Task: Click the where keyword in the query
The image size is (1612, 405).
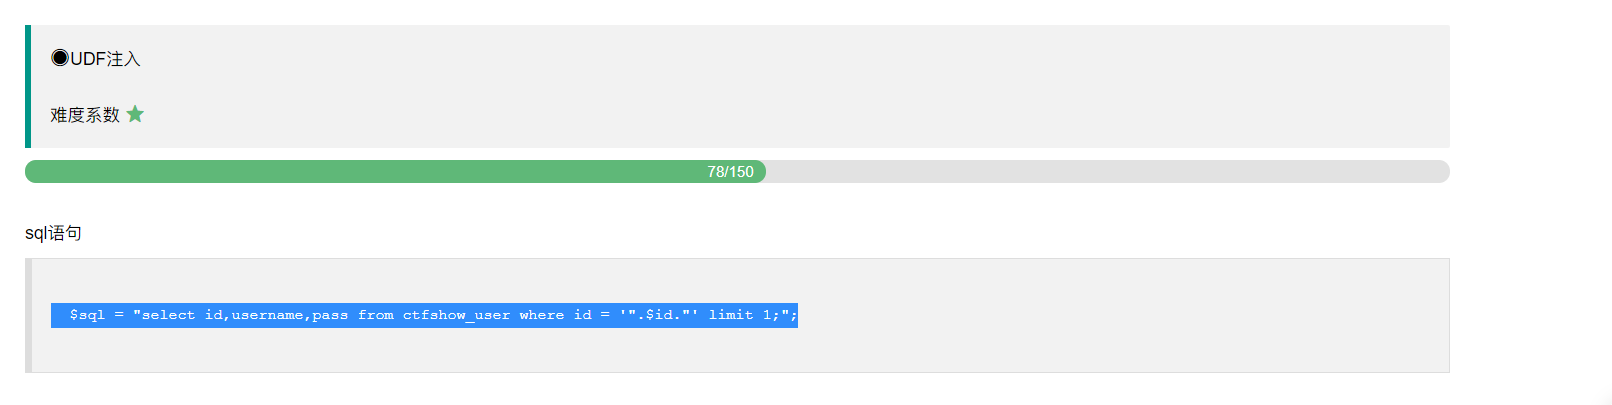Action: [x=542, y=315]
